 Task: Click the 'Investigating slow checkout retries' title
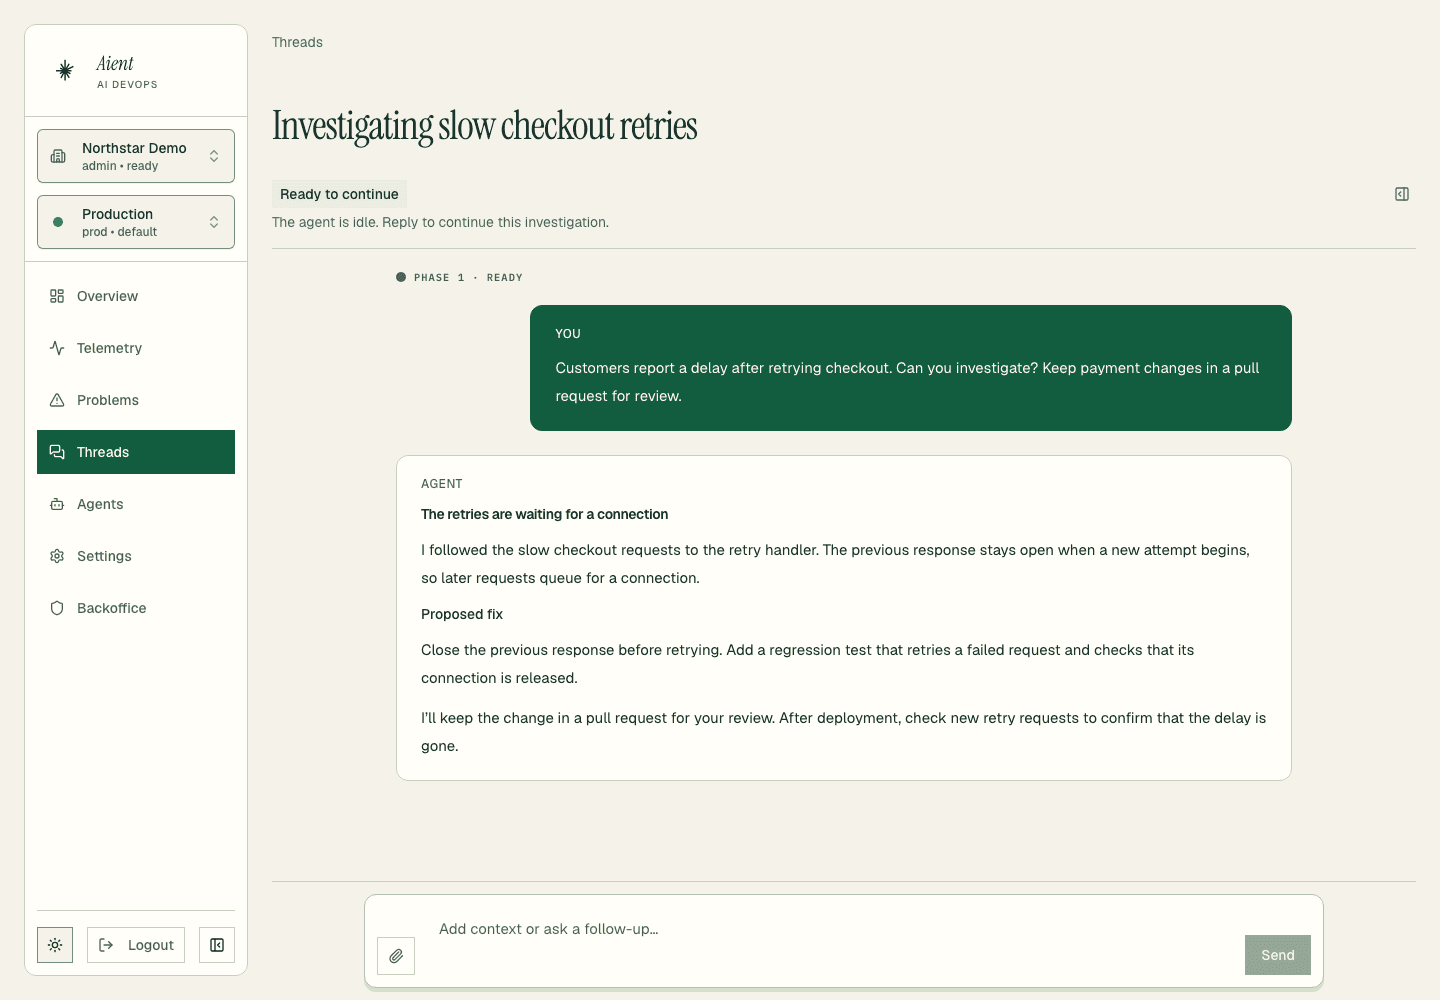click(x=485, y=126)
